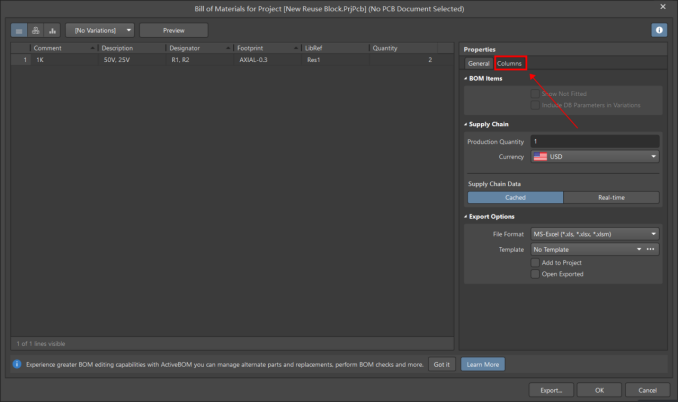Click the ellipsis browse button beside Template

click(651, 249)
